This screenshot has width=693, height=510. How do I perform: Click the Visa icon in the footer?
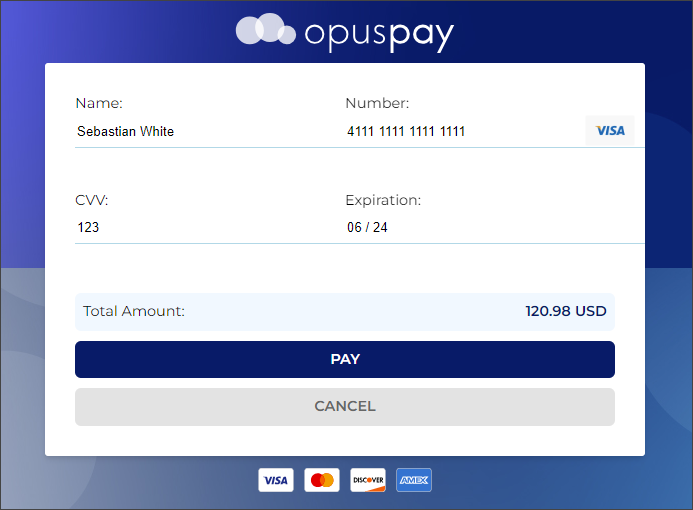(x=276, y=480)
